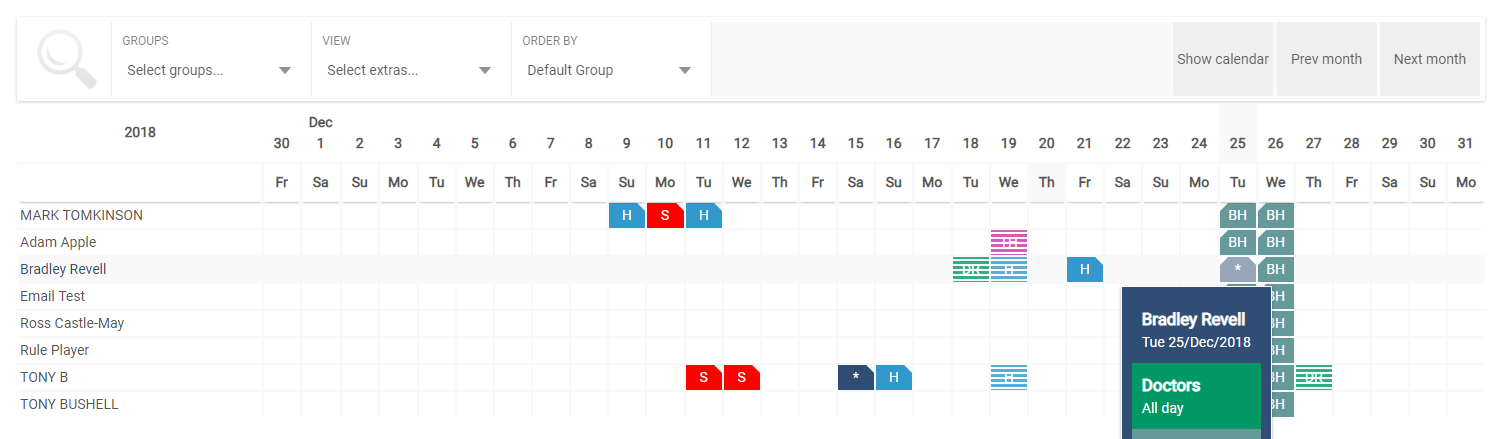Advance to Next month

click(1430, 59)
